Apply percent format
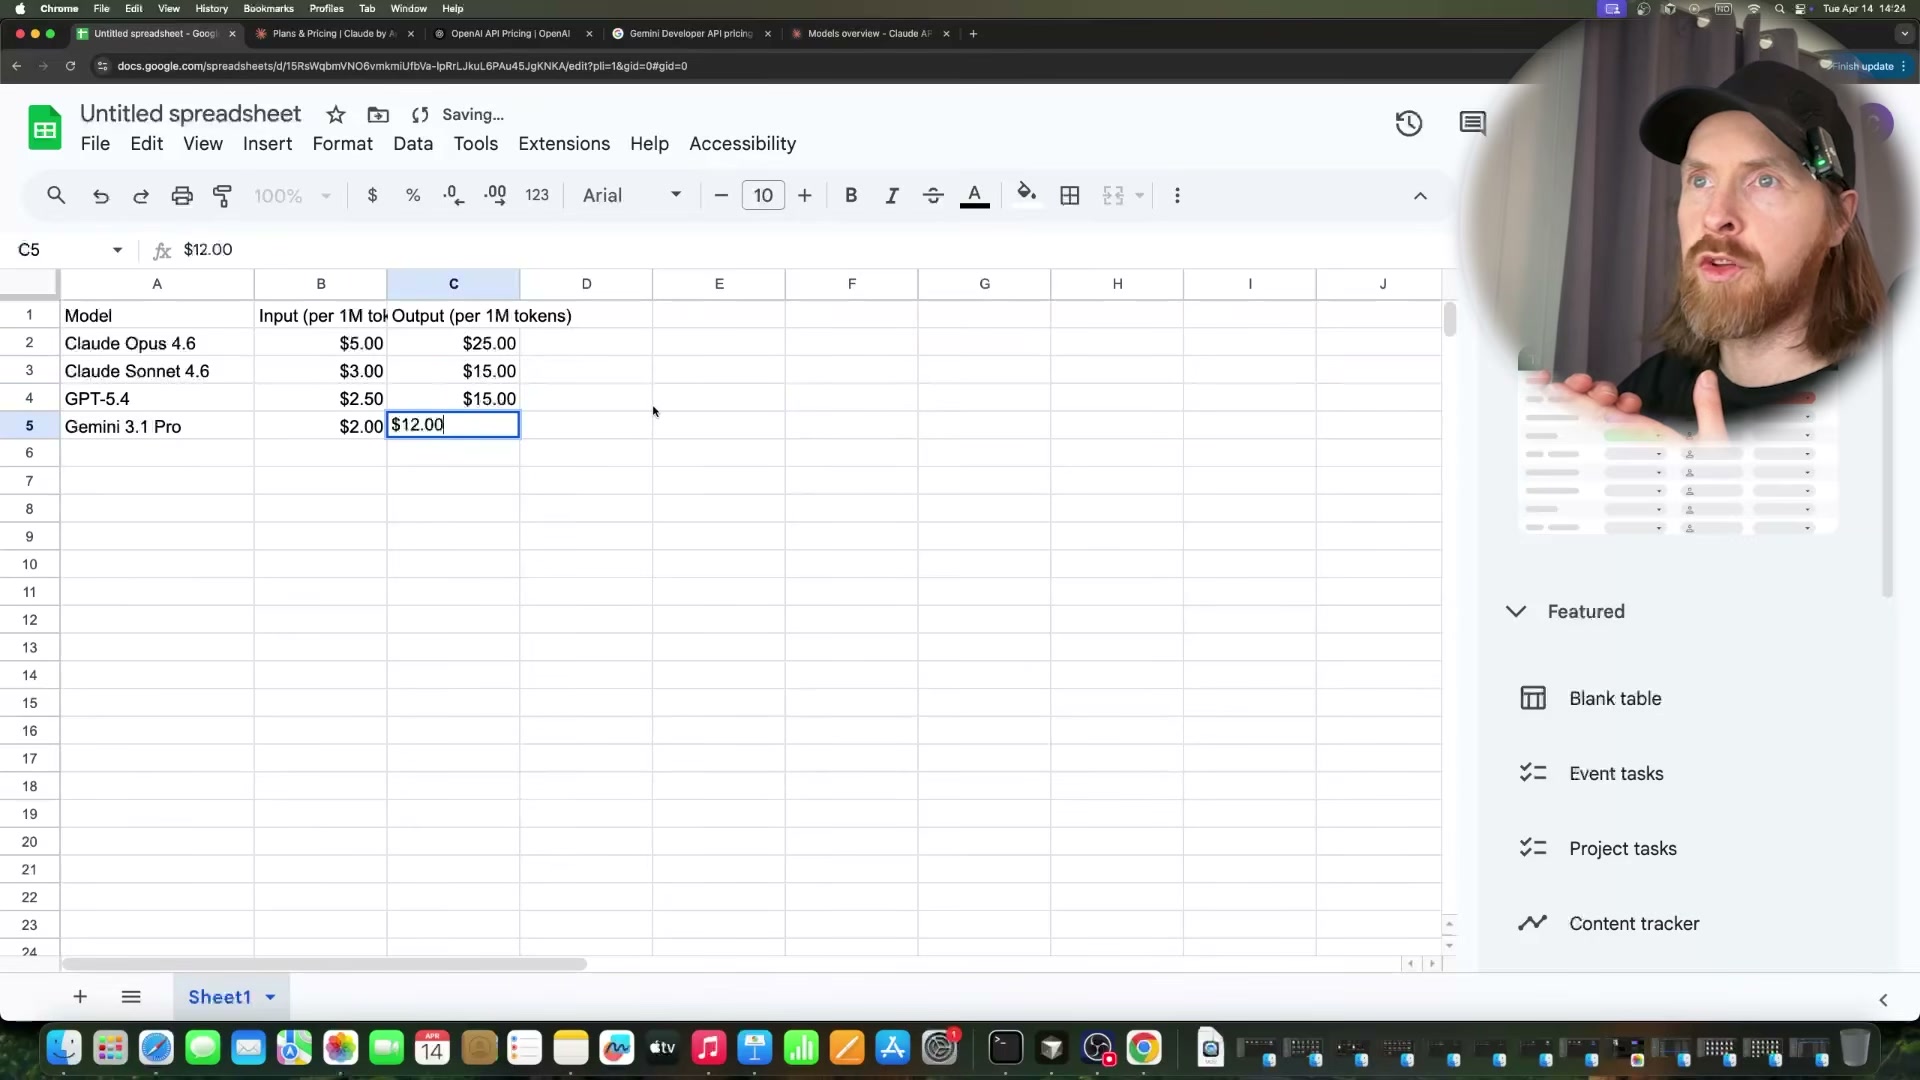 coord(413,196)
